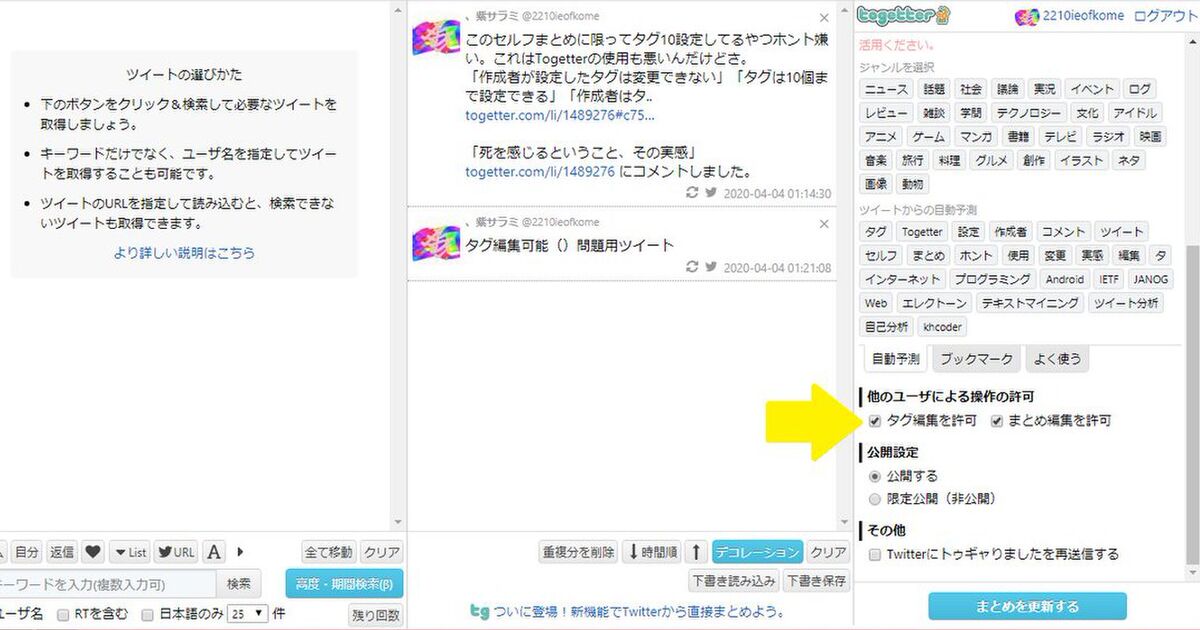
Task: Click the user avatar beside 2210ieofkome in header
Action: tap(1026, 16)
